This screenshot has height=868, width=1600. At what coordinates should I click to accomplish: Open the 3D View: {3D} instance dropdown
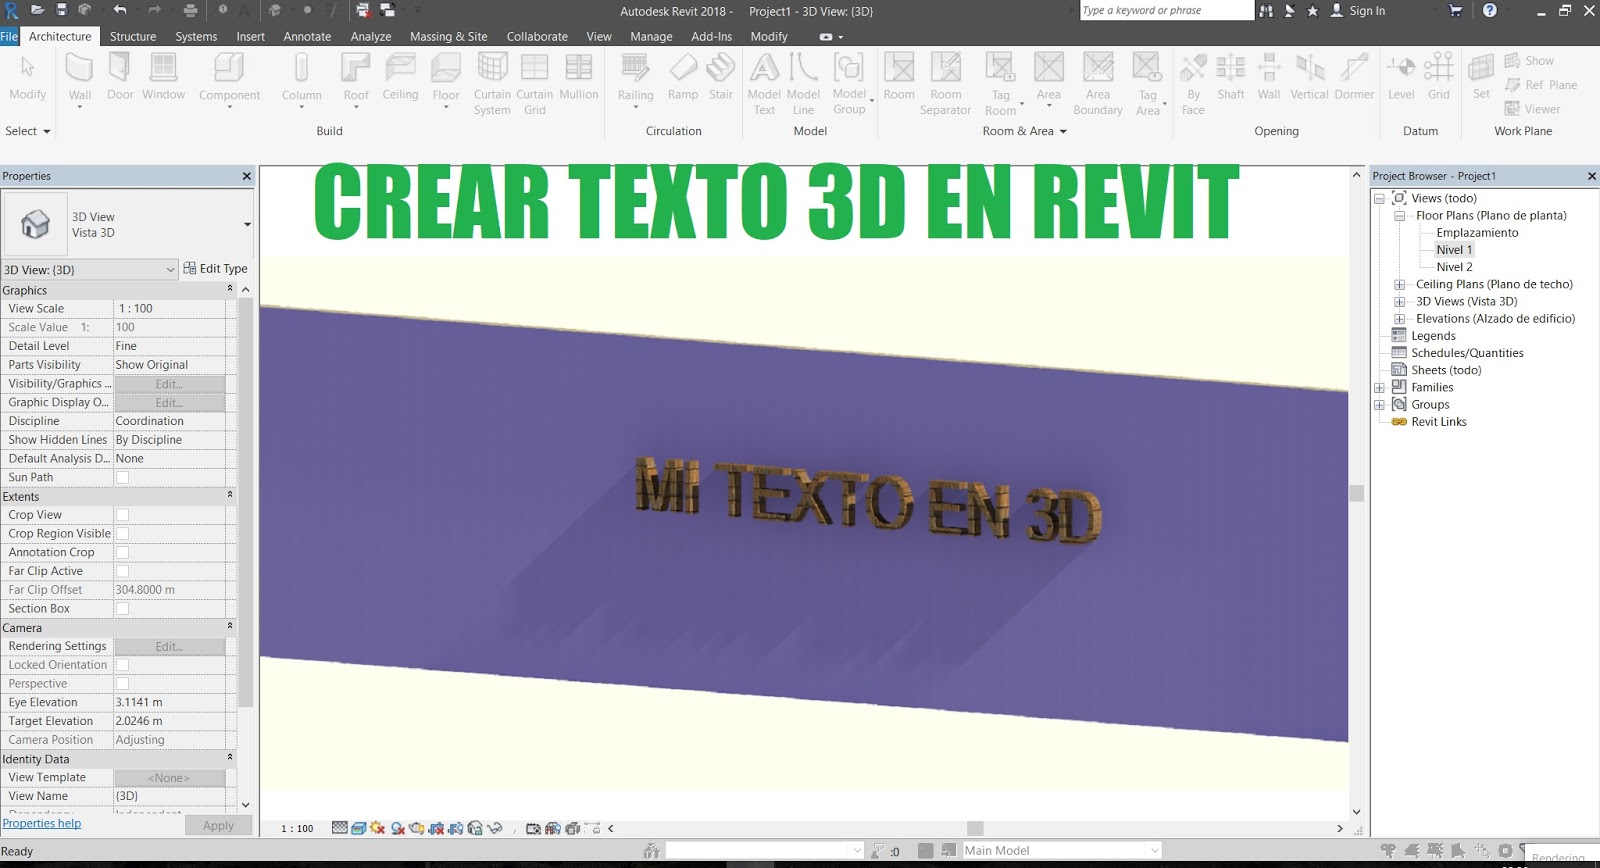(x=90, y=269)
